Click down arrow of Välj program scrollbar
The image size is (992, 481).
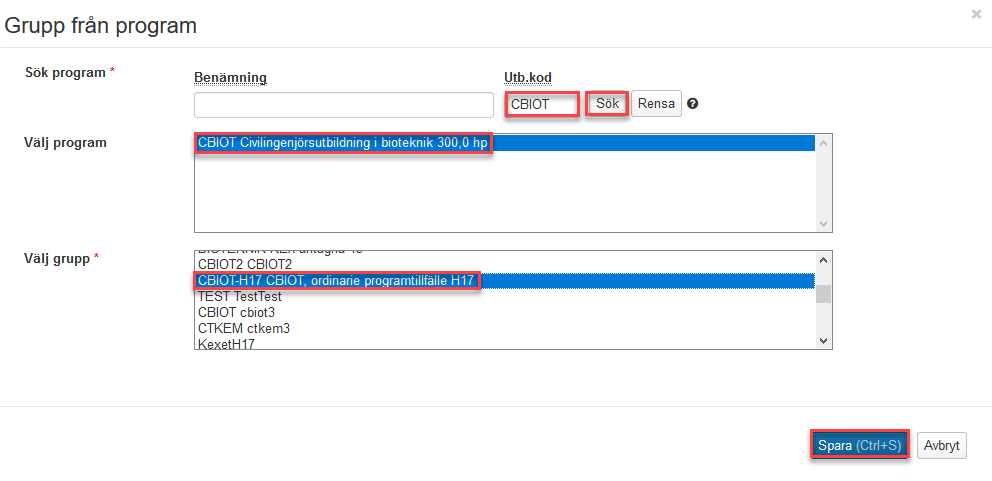(824, 224)
